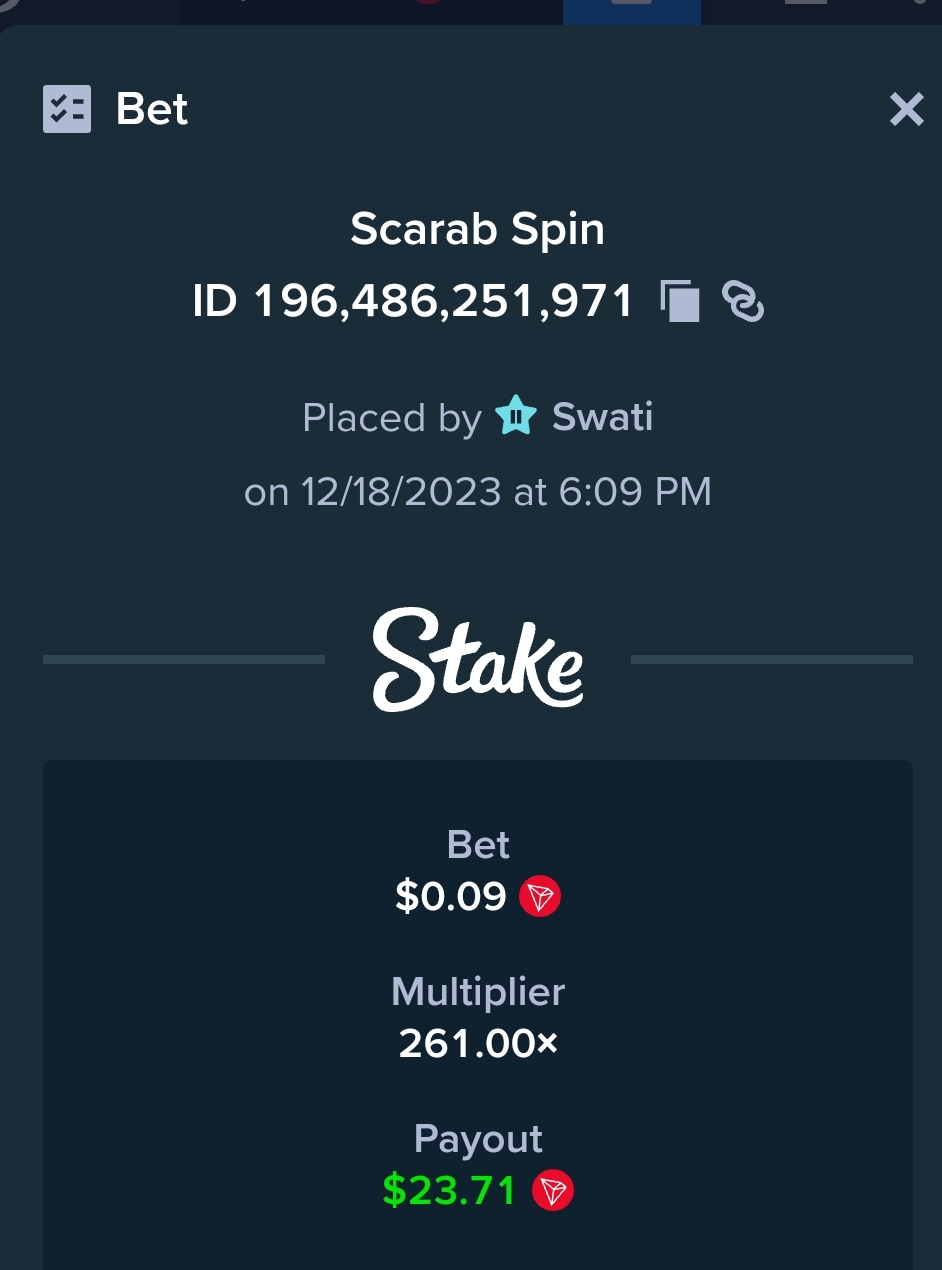Copy the bet ID to clipboard

[680, 302]
